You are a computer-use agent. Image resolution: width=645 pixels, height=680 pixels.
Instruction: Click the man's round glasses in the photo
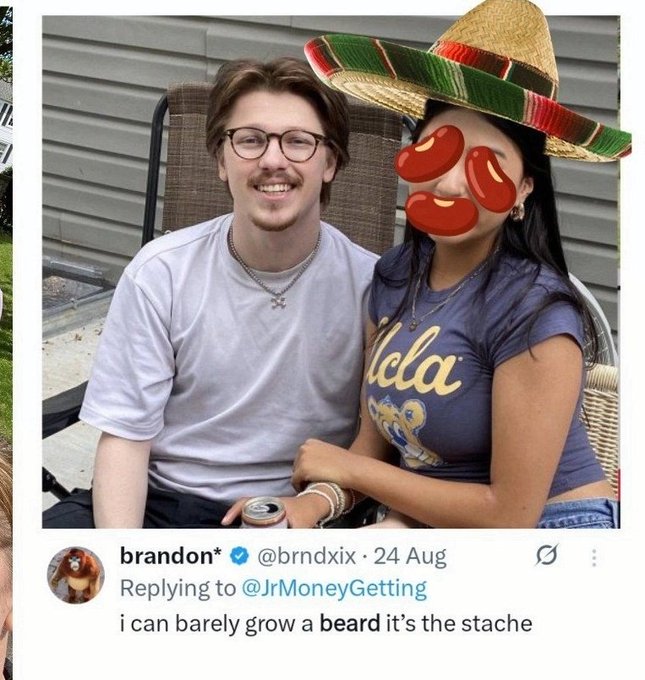(x=276, y=144)
